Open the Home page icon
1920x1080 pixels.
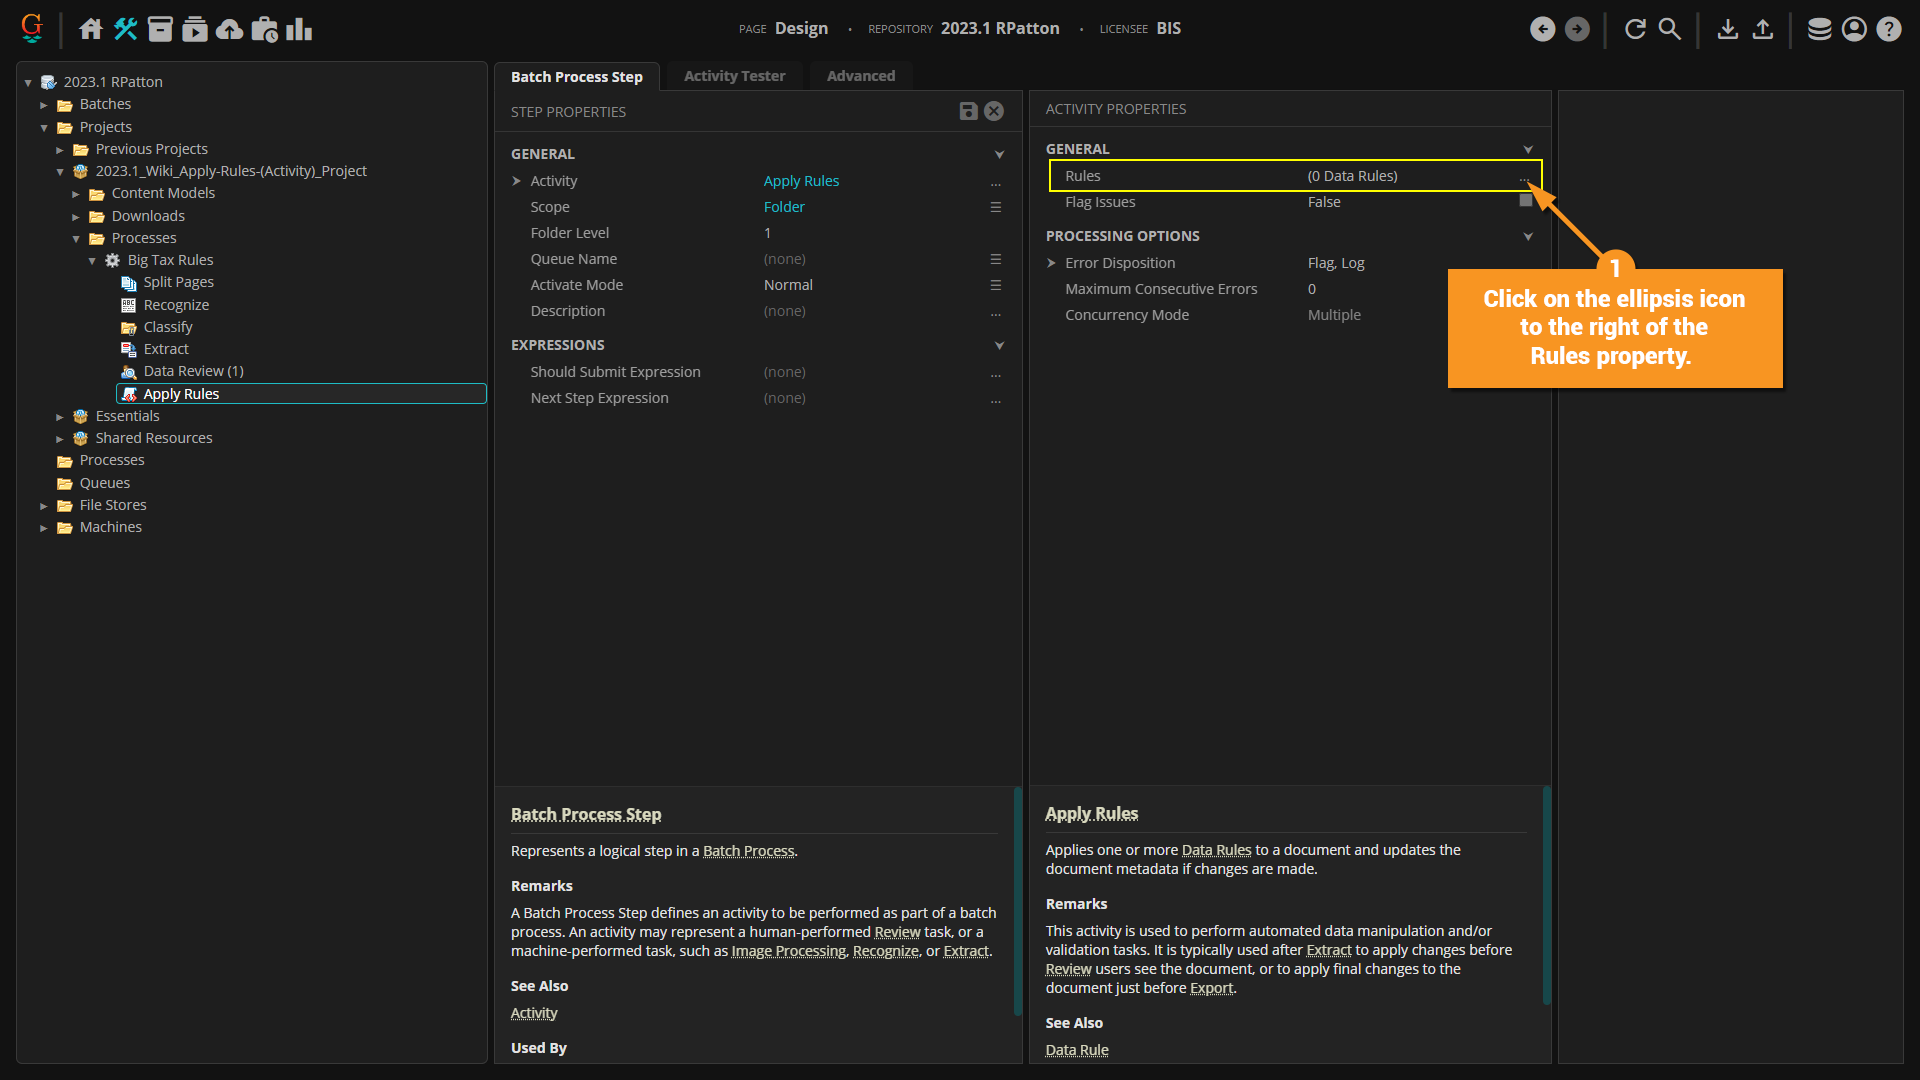91,29
